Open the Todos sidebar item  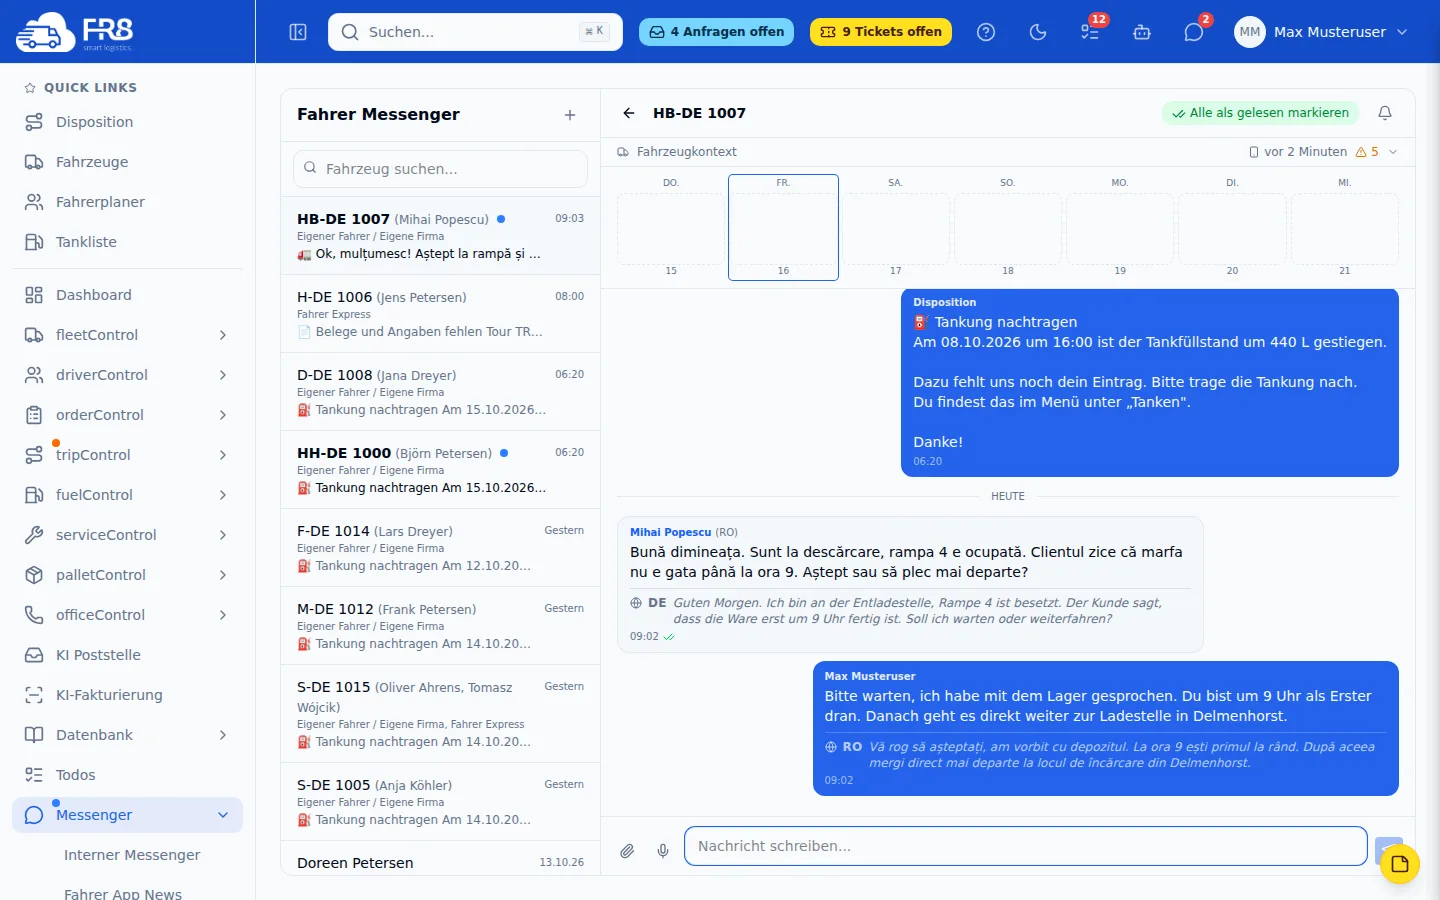point(127,775)
